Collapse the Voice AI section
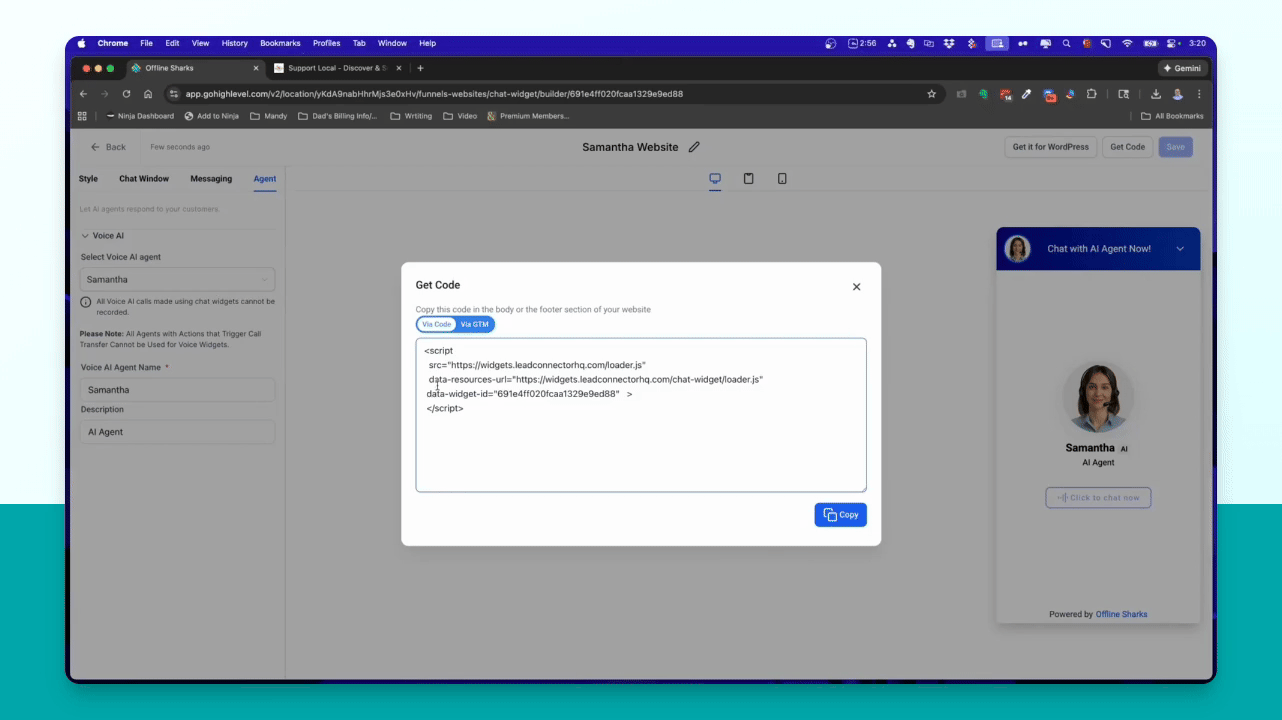Viewport: 1282px width, 720px height. tap(85, 236)
